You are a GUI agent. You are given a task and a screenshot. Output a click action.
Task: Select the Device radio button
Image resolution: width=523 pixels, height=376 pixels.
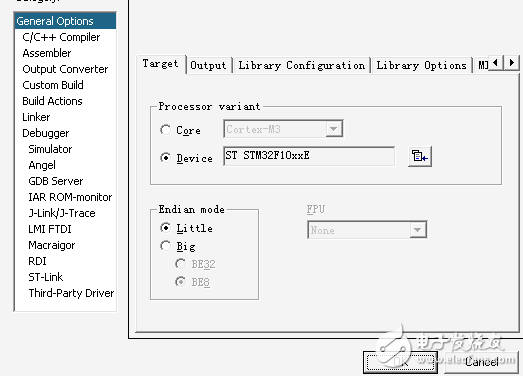click(x=165, y=157)
